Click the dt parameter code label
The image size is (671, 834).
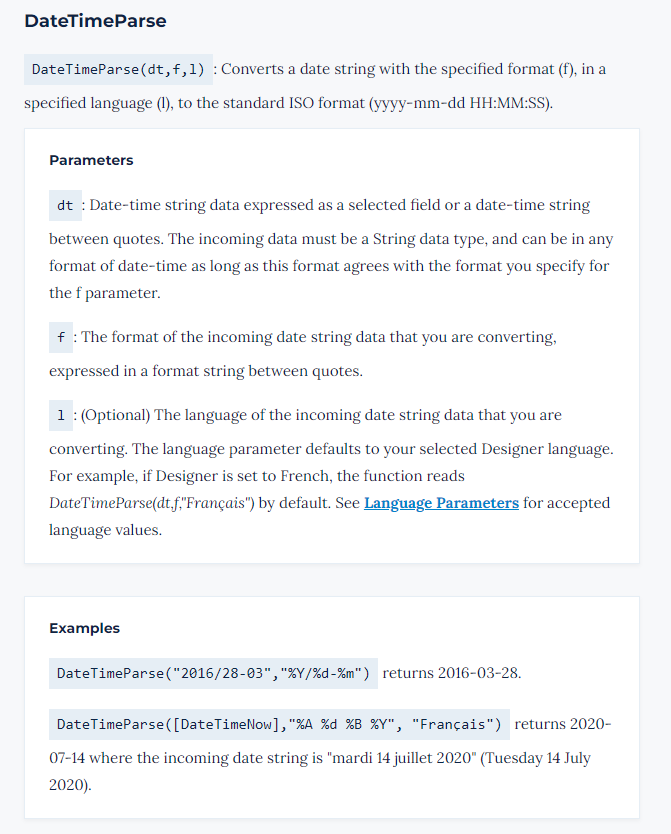65,206
